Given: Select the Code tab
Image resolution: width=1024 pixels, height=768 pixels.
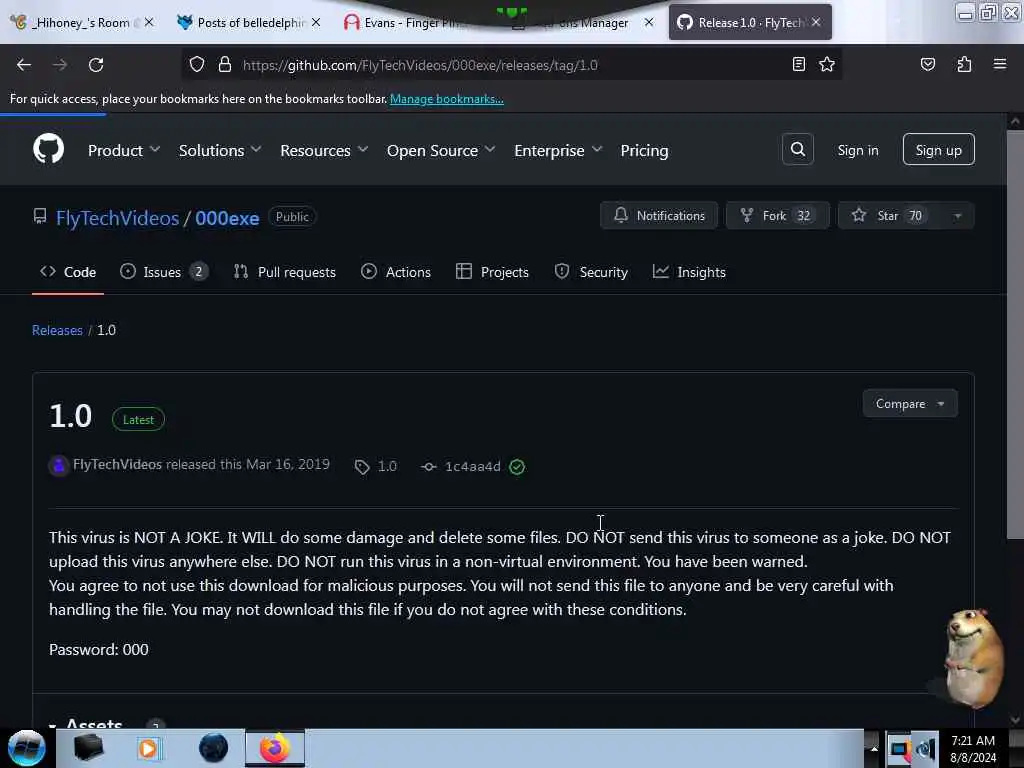Looking at the screenshot, I should coord(68,272).
